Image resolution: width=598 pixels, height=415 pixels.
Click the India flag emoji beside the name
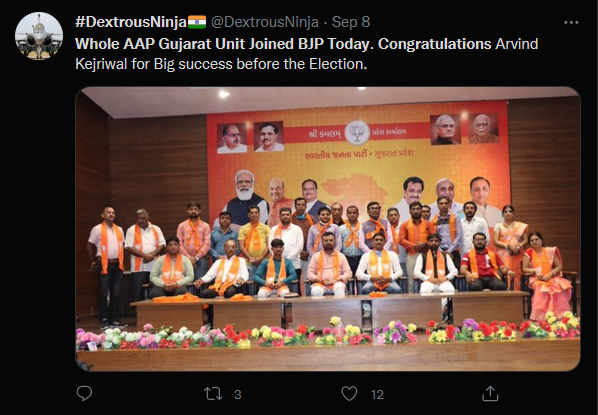click(x=197, y=22)
